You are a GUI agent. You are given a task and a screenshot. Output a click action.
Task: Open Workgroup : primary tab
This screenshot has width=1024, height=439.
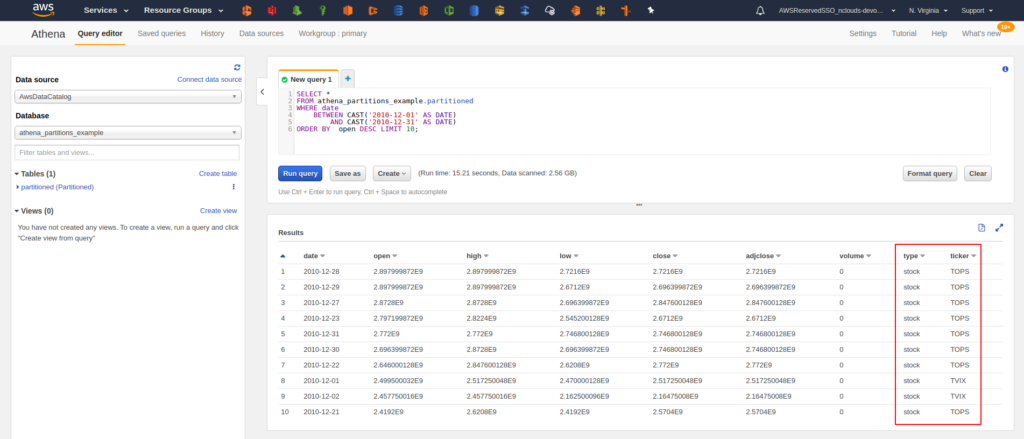pyautogui.click(x=332, y=33)
